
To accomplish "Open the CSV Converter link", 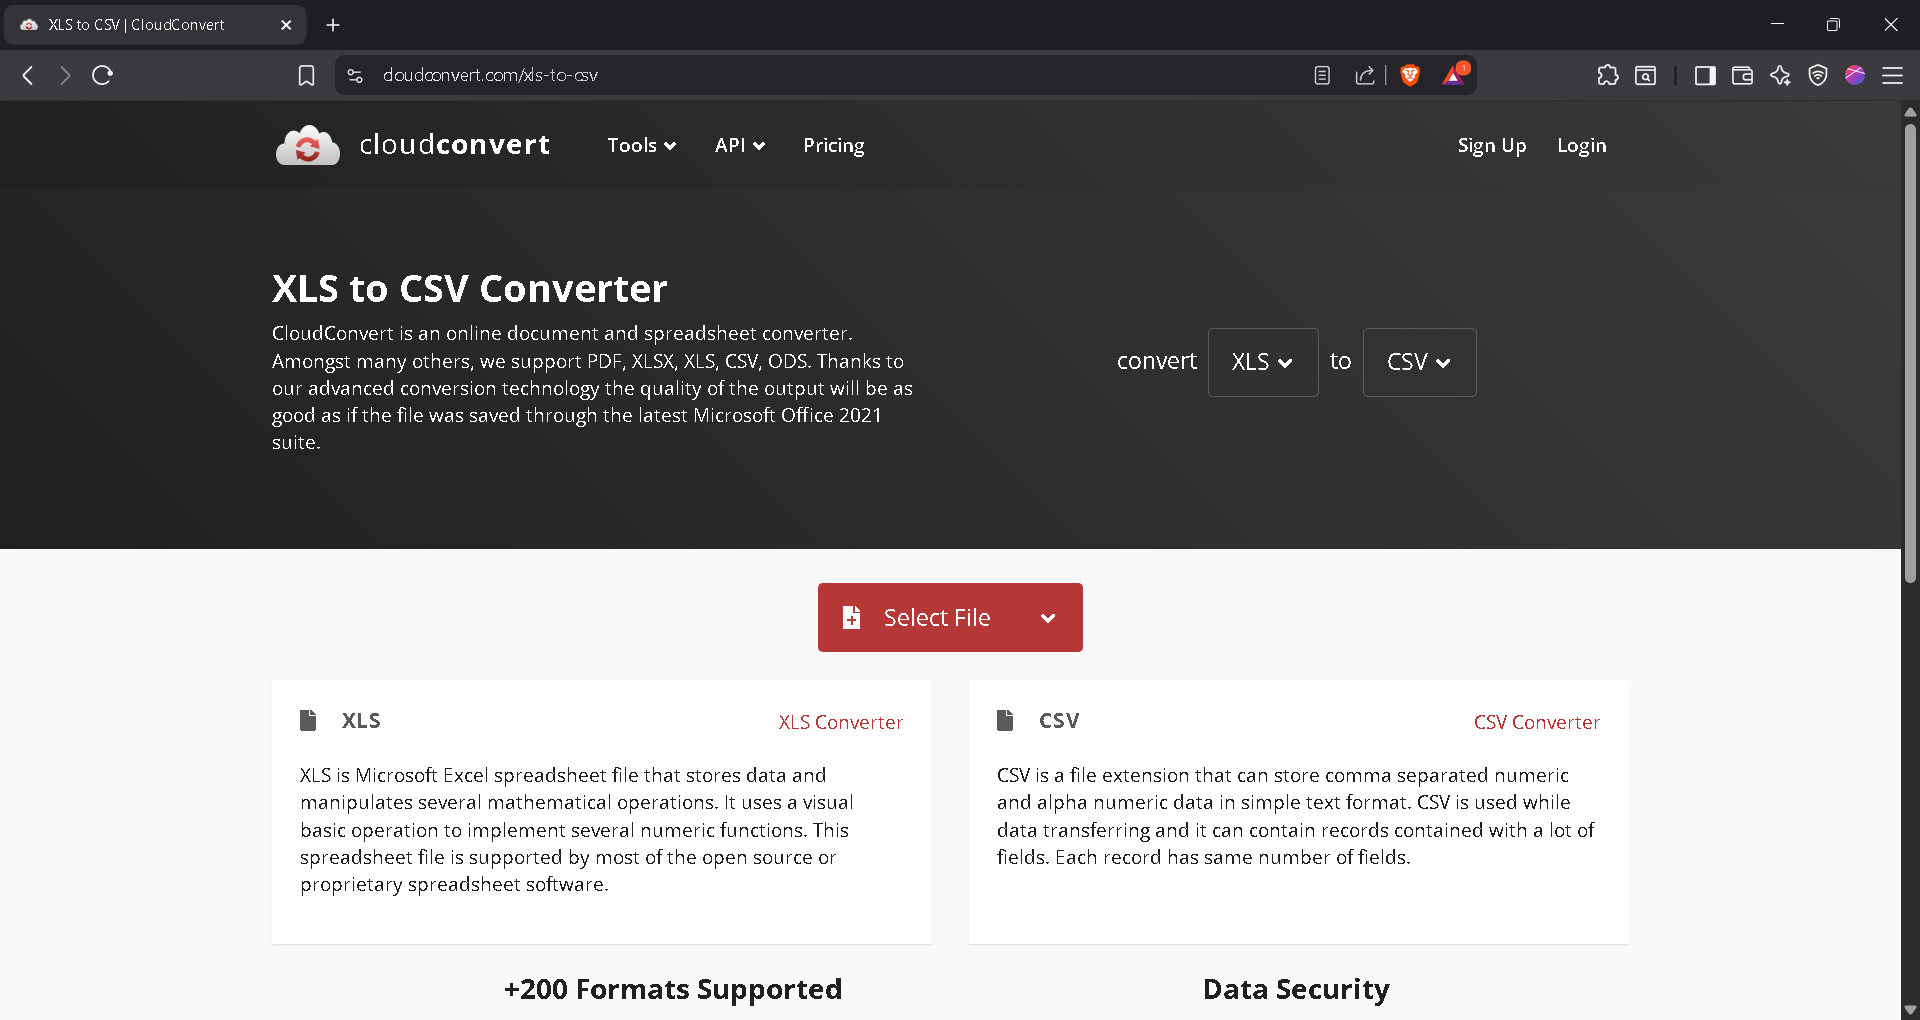I will tap(1537, 722).
